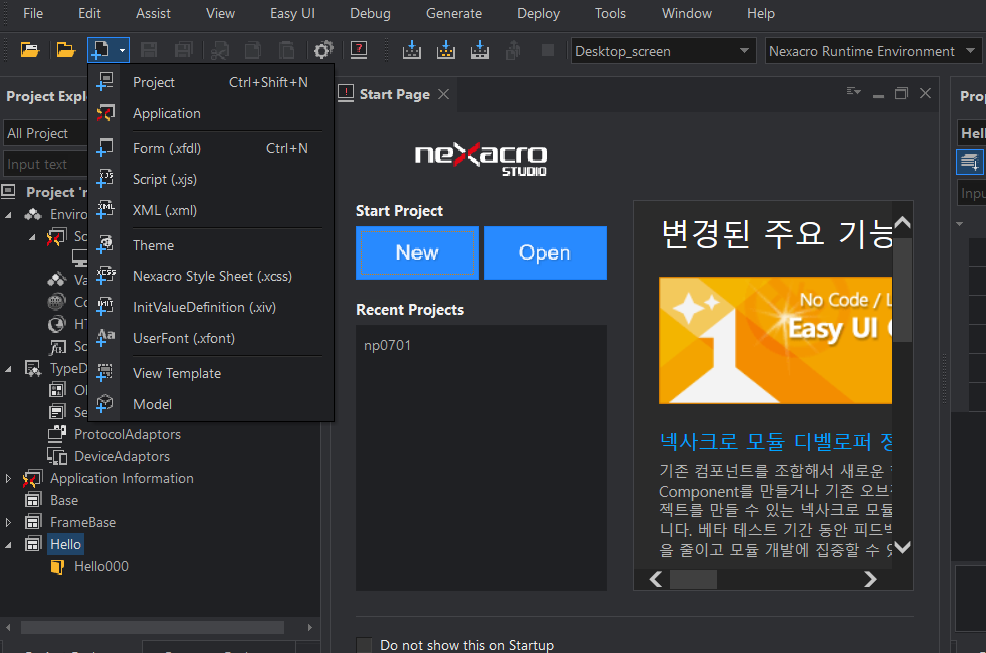Screen dimensions: 986x653
Task: Open the Korean Nexacro module developer link
Action: tap(776, 442)
